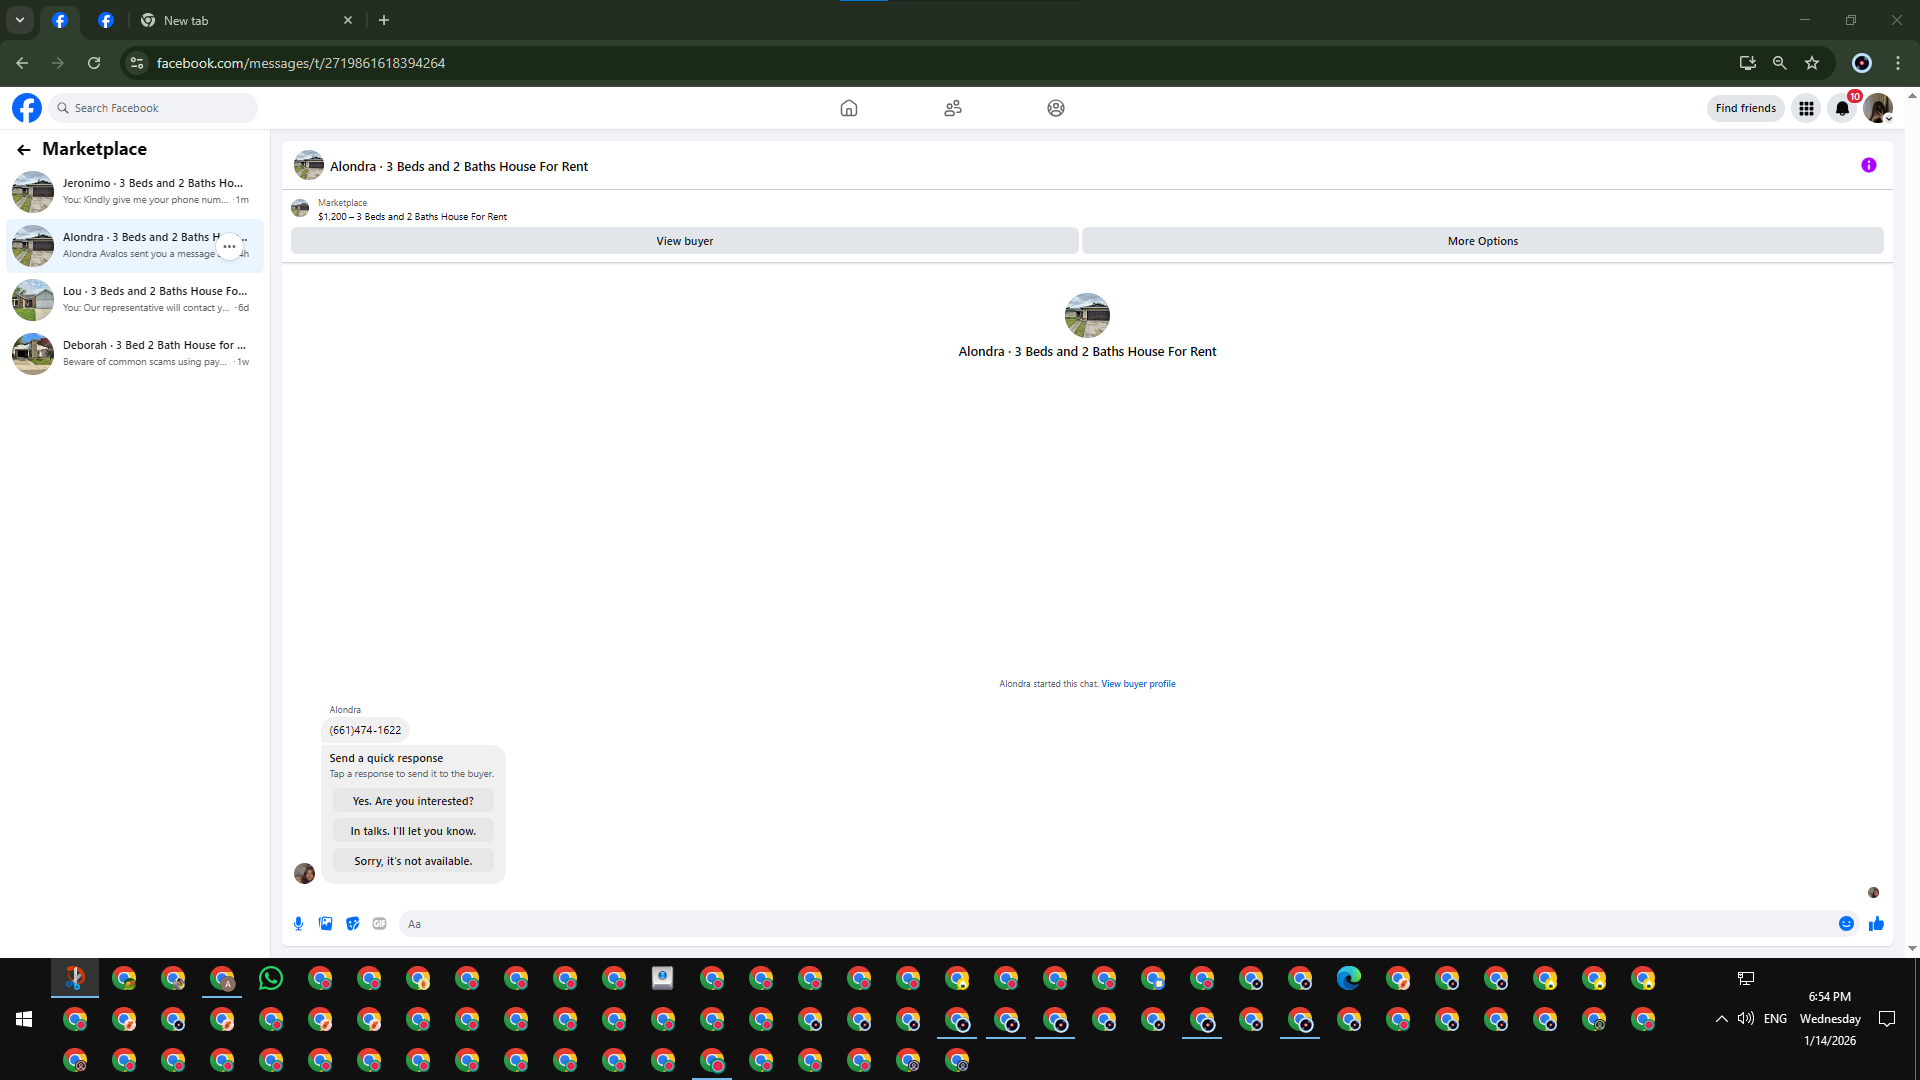Attach a photo using image icon

coord(325,924)
